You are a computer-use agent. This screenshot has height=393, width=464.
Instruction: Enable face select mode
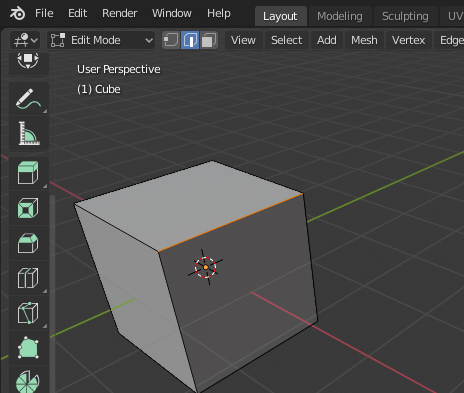tap(209, 40)
